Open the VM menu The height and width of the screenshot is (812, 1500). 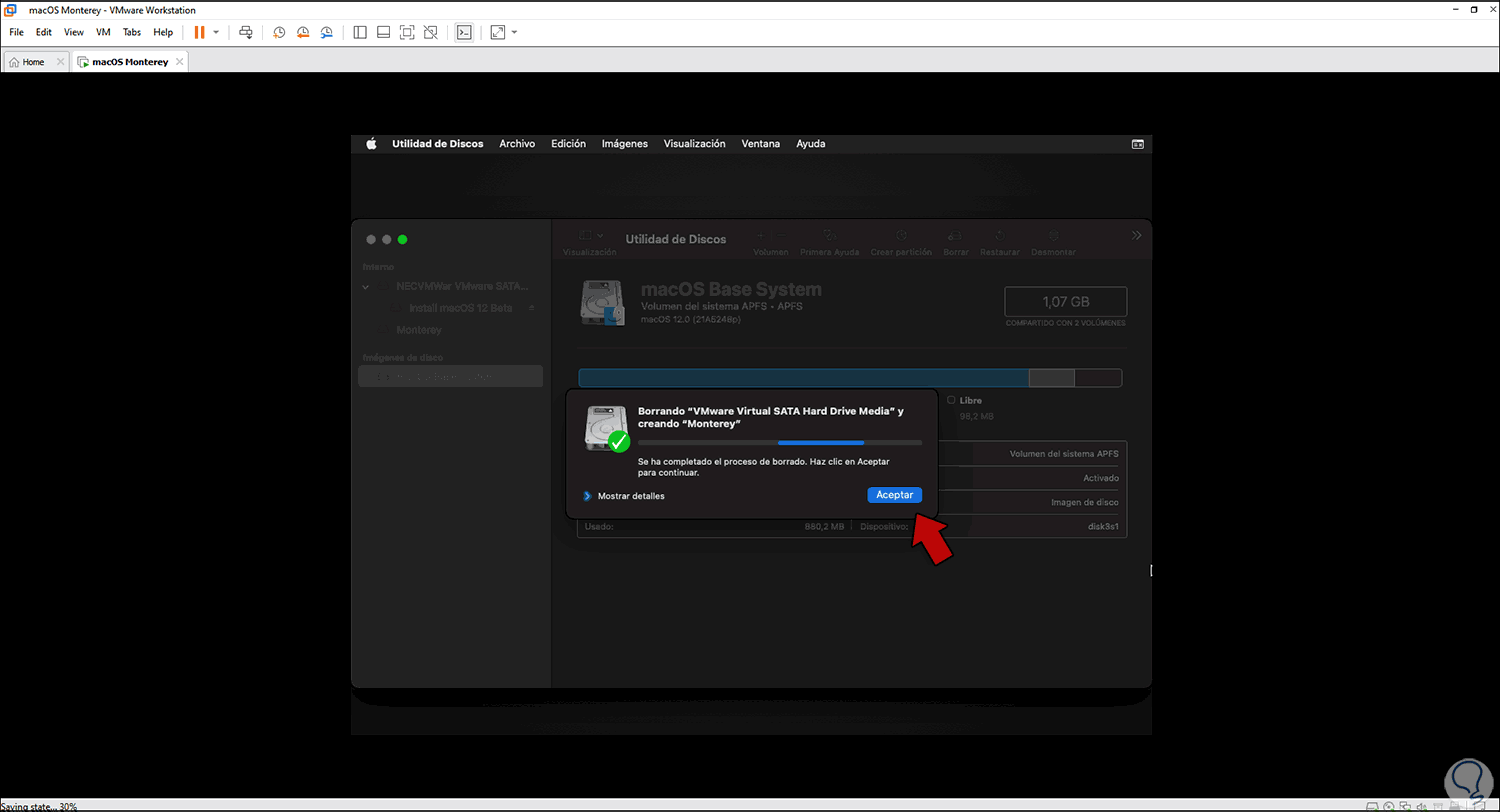pyautogui.click(x=103, y=32)
